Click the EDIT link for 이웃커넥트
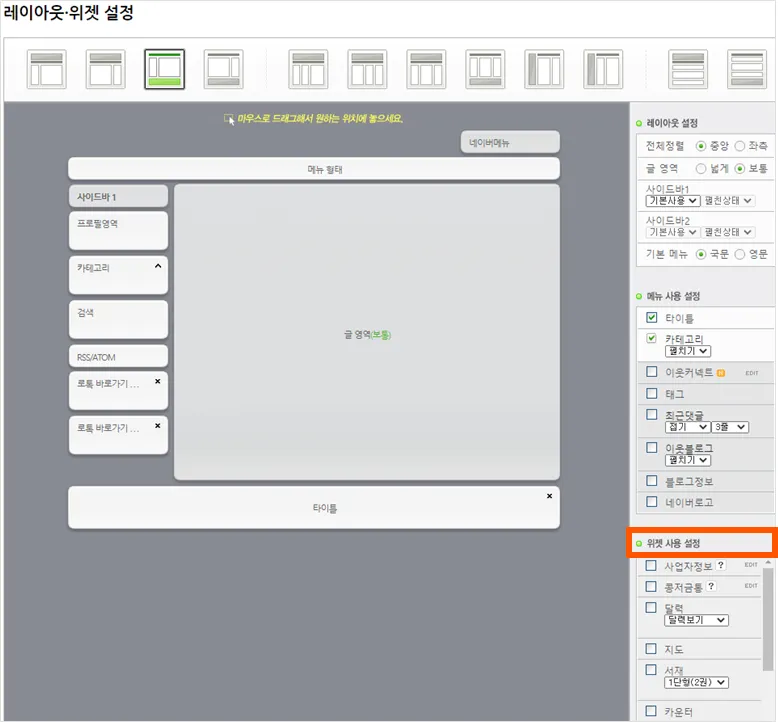The width and height of the screenshot is (778, 722). coord(752,373)
